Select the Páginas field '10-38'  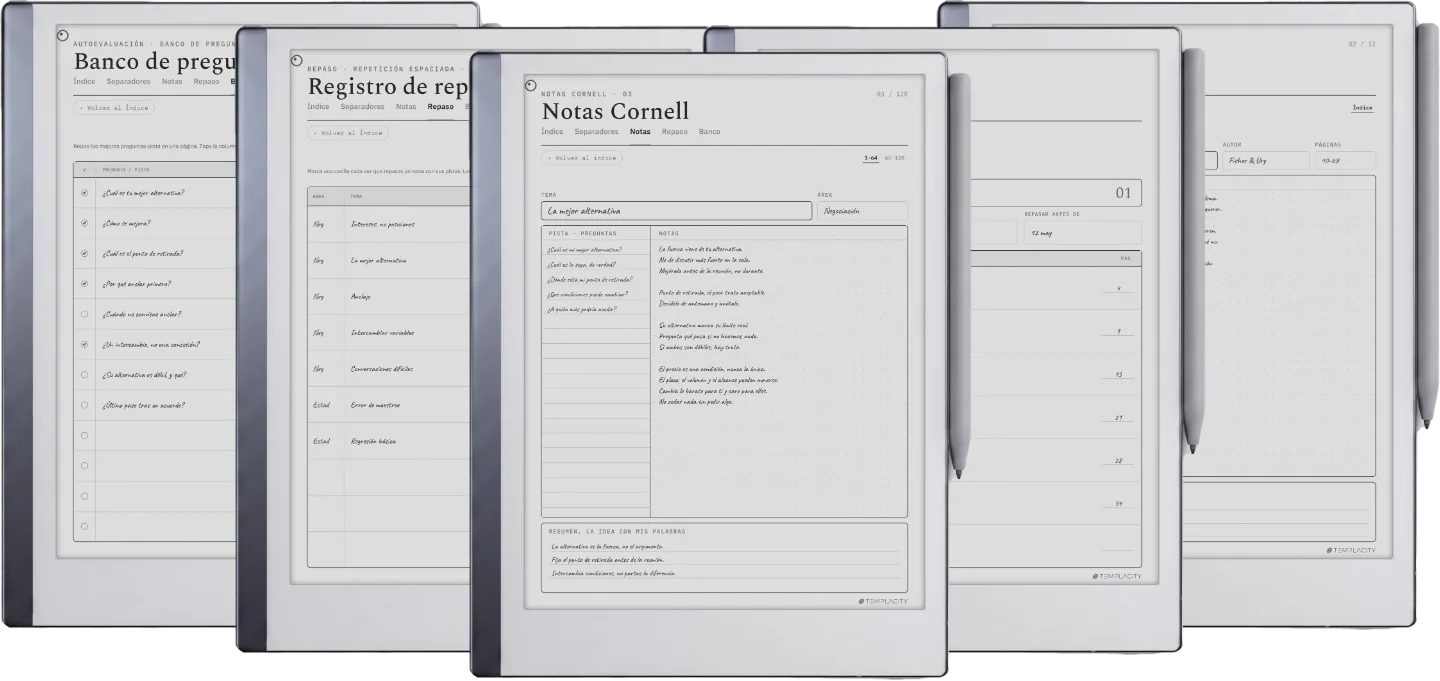pyautogui.click(x=1344, y=160)
